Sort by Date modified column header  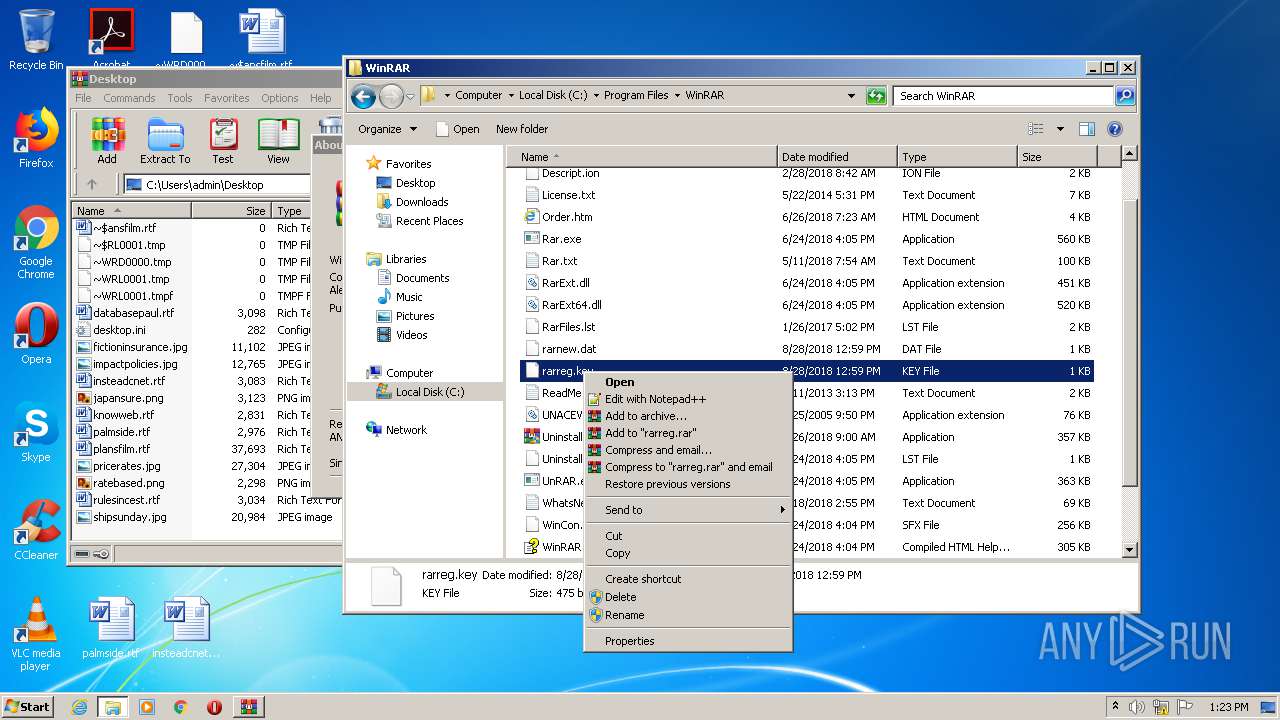click(836, 157)
